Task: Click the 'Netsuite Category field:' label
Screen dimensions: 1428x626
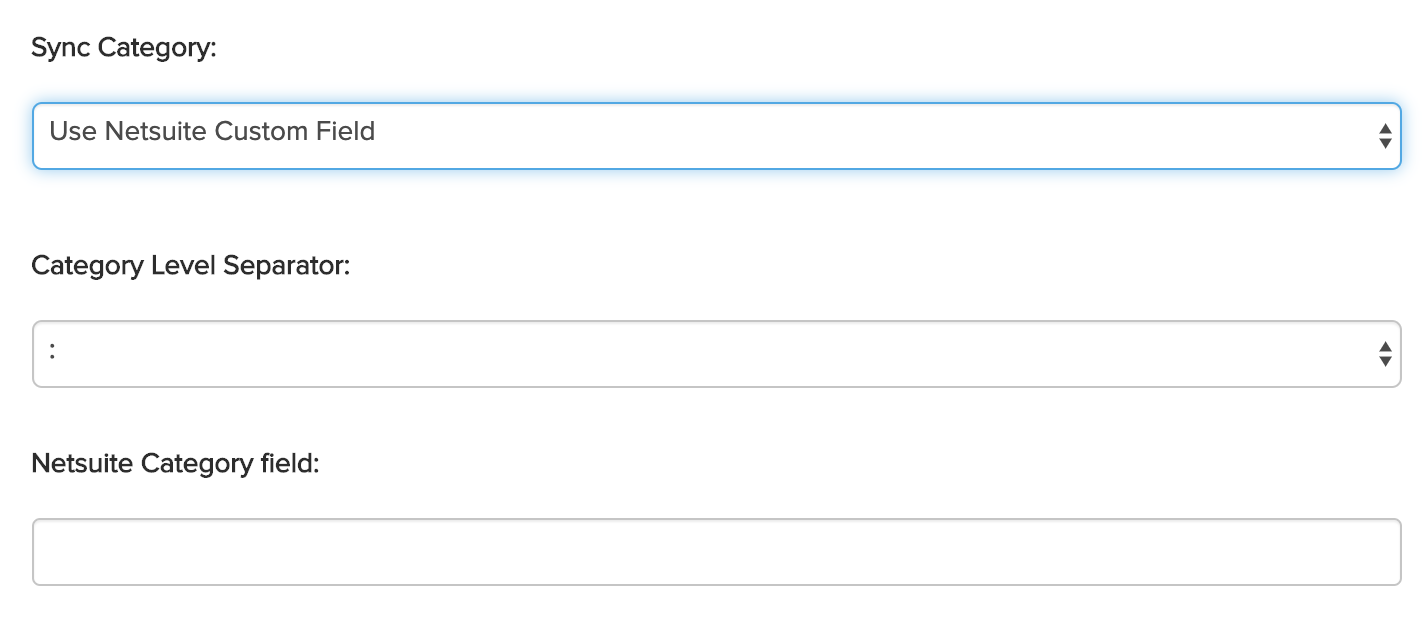Action: pyautogui.click(x=175, y=464)
